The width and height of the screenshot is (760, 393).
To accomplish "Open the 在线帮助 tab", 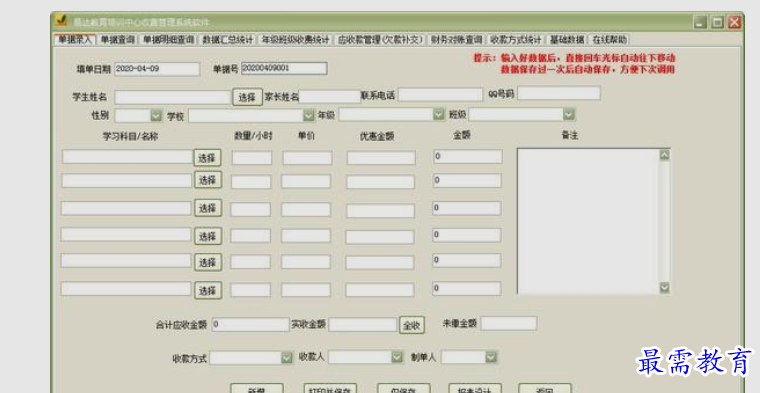I will click(609, 40).
